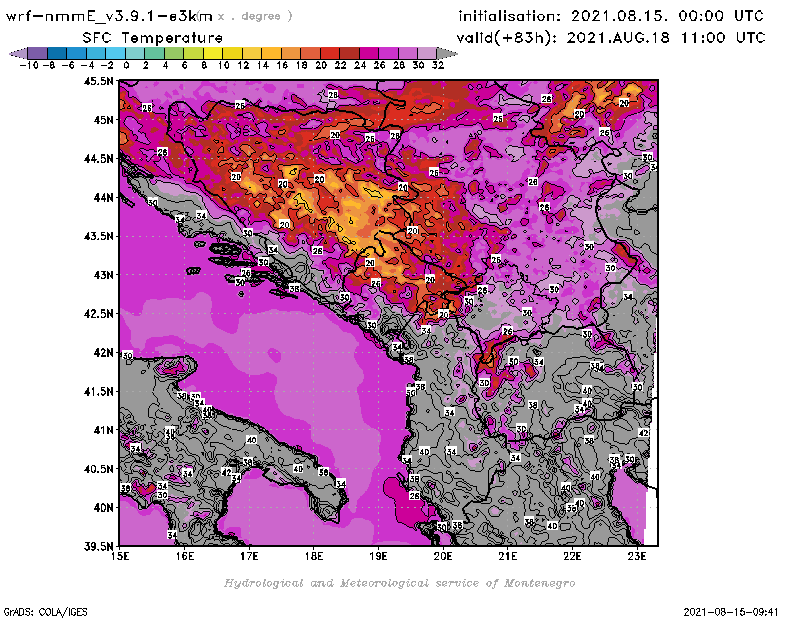
Task: Click the 32 label under the color legend
Action: (x=438, y=65)
